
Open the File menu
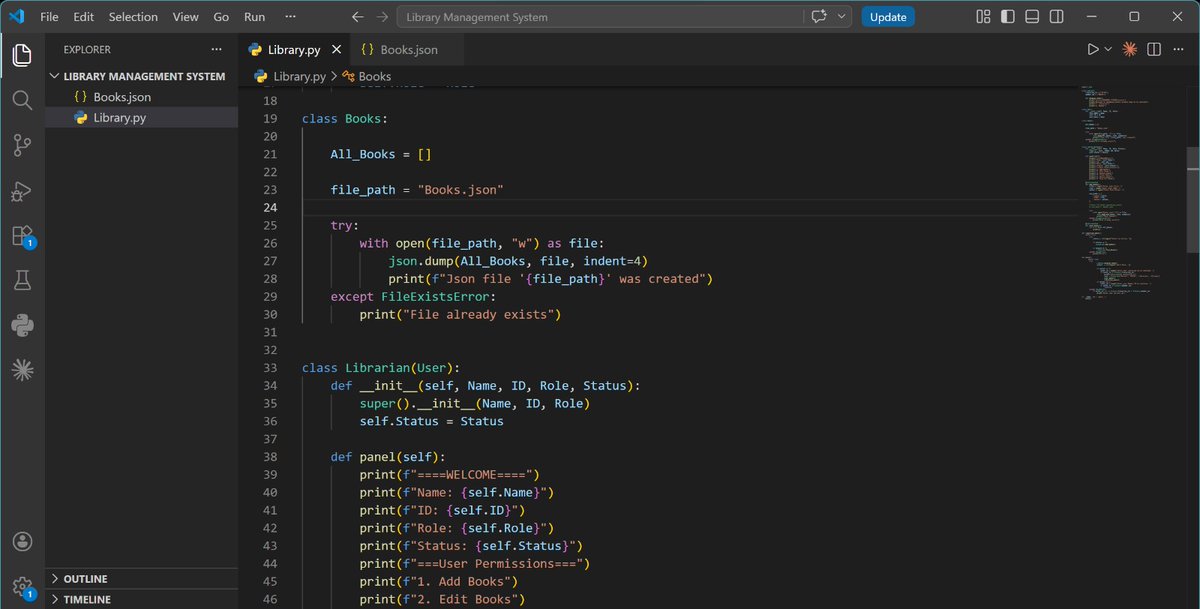pos(49,17)
